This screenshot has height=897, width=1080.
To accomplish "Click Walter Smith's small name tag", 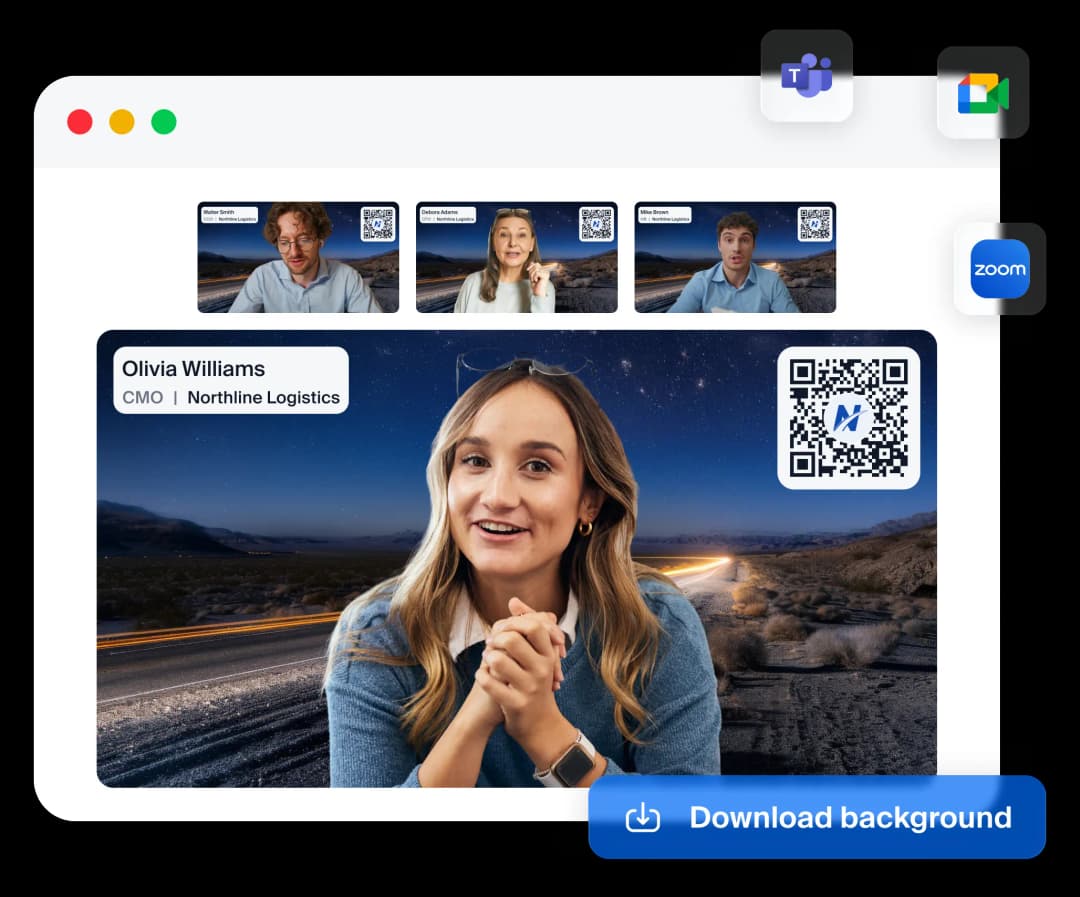I will tap(229, 215).
